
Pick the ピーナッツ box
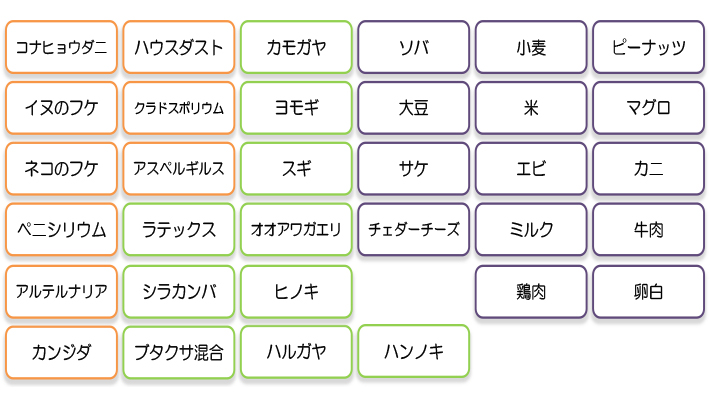pyautogui.click(x=648, y=47)
